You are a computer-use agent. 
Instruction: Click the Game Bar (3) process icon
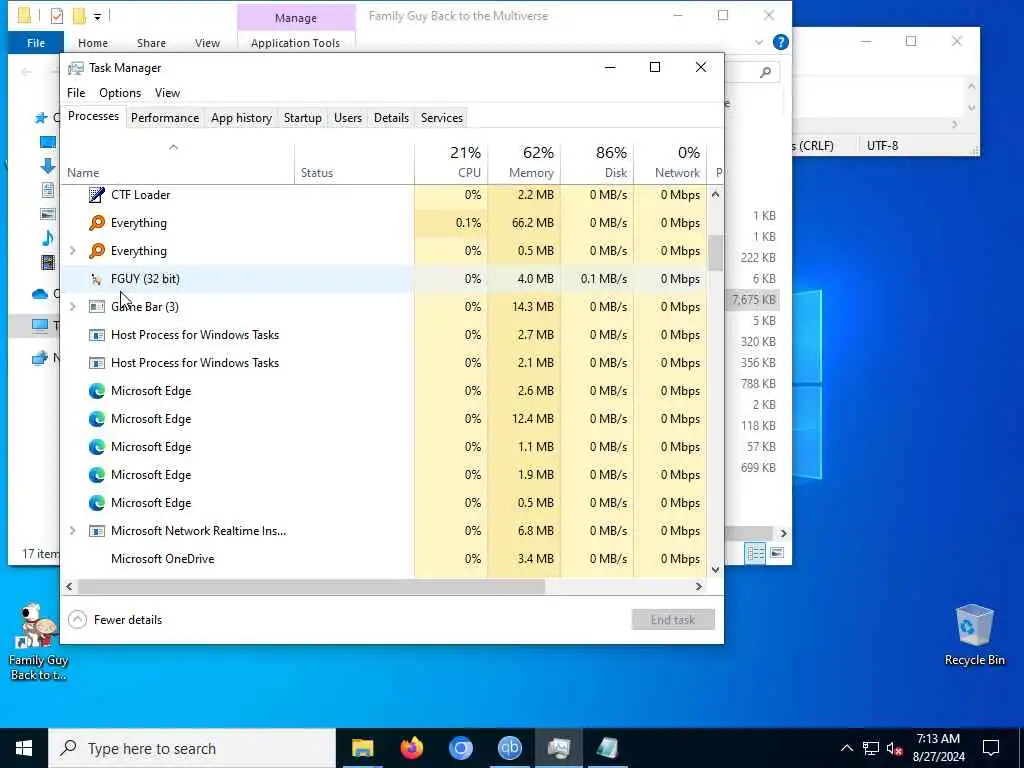pos(97,306)
